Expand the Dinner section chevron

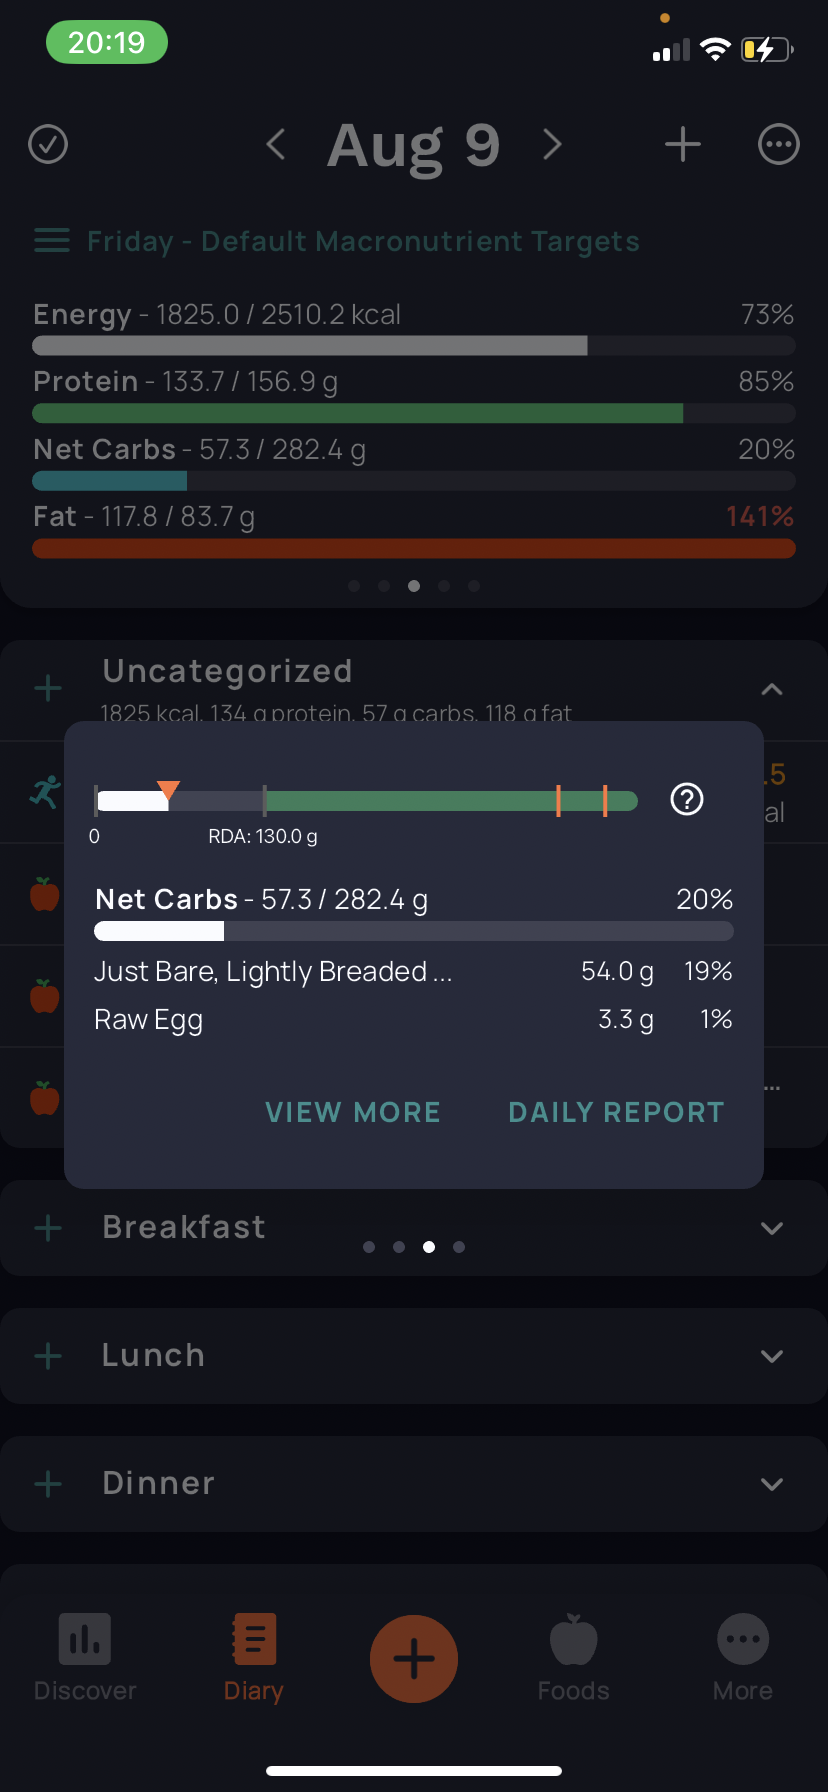pyautogui.click(x=772, y=1484)
